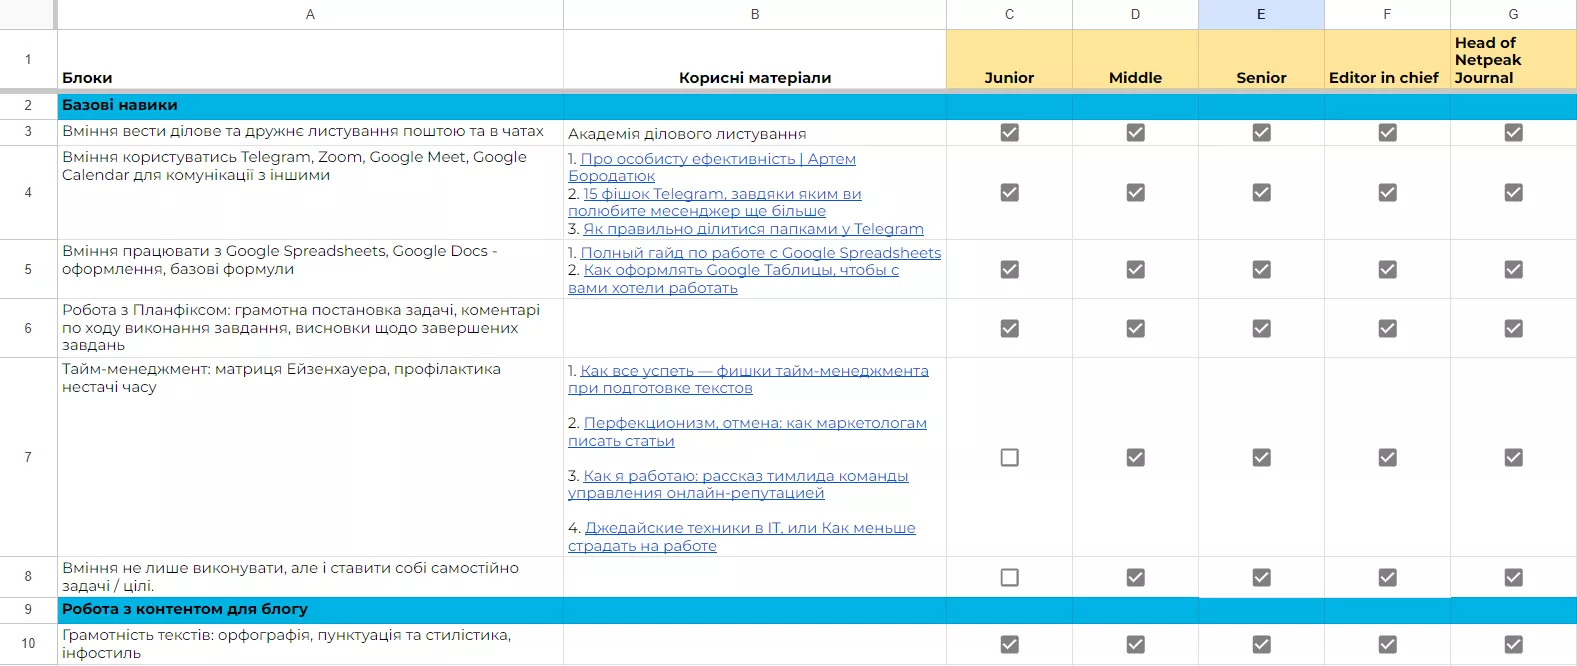Select cell Грамотність текстів: орфографія
This screenshot has width=1577, height=666.
(310, 643)
